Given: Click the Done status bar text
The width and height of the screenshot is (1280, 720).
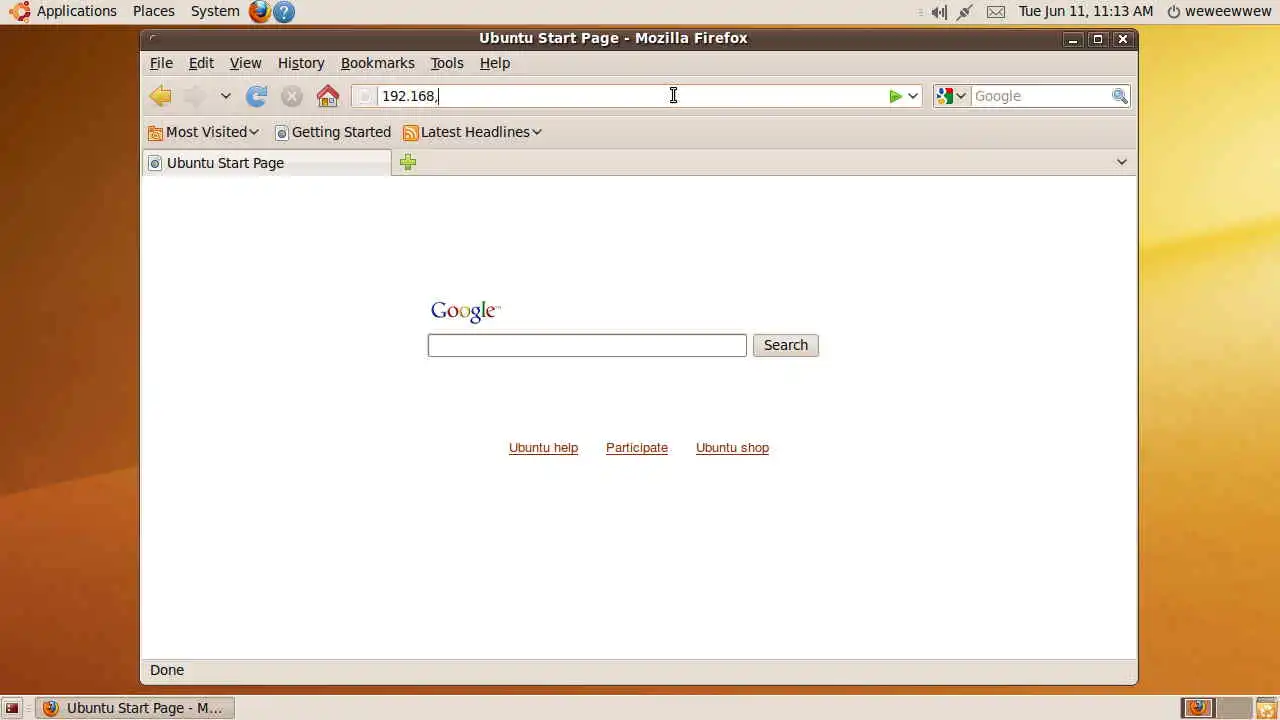Looking at the screenshot, I should pyautogui.click(x=167, y=670).
